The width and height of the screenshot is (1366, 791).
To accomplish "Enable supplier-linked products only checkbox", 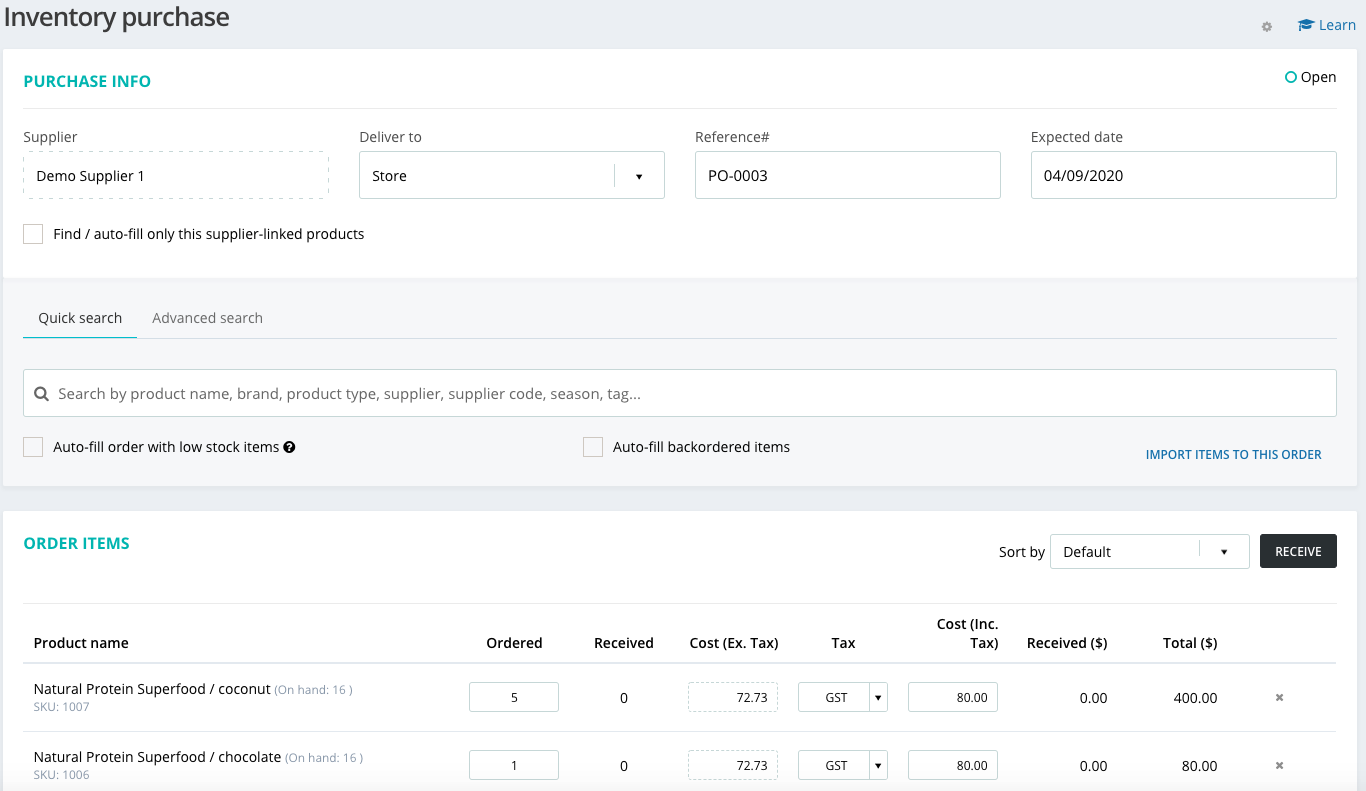I will (33, 234).
